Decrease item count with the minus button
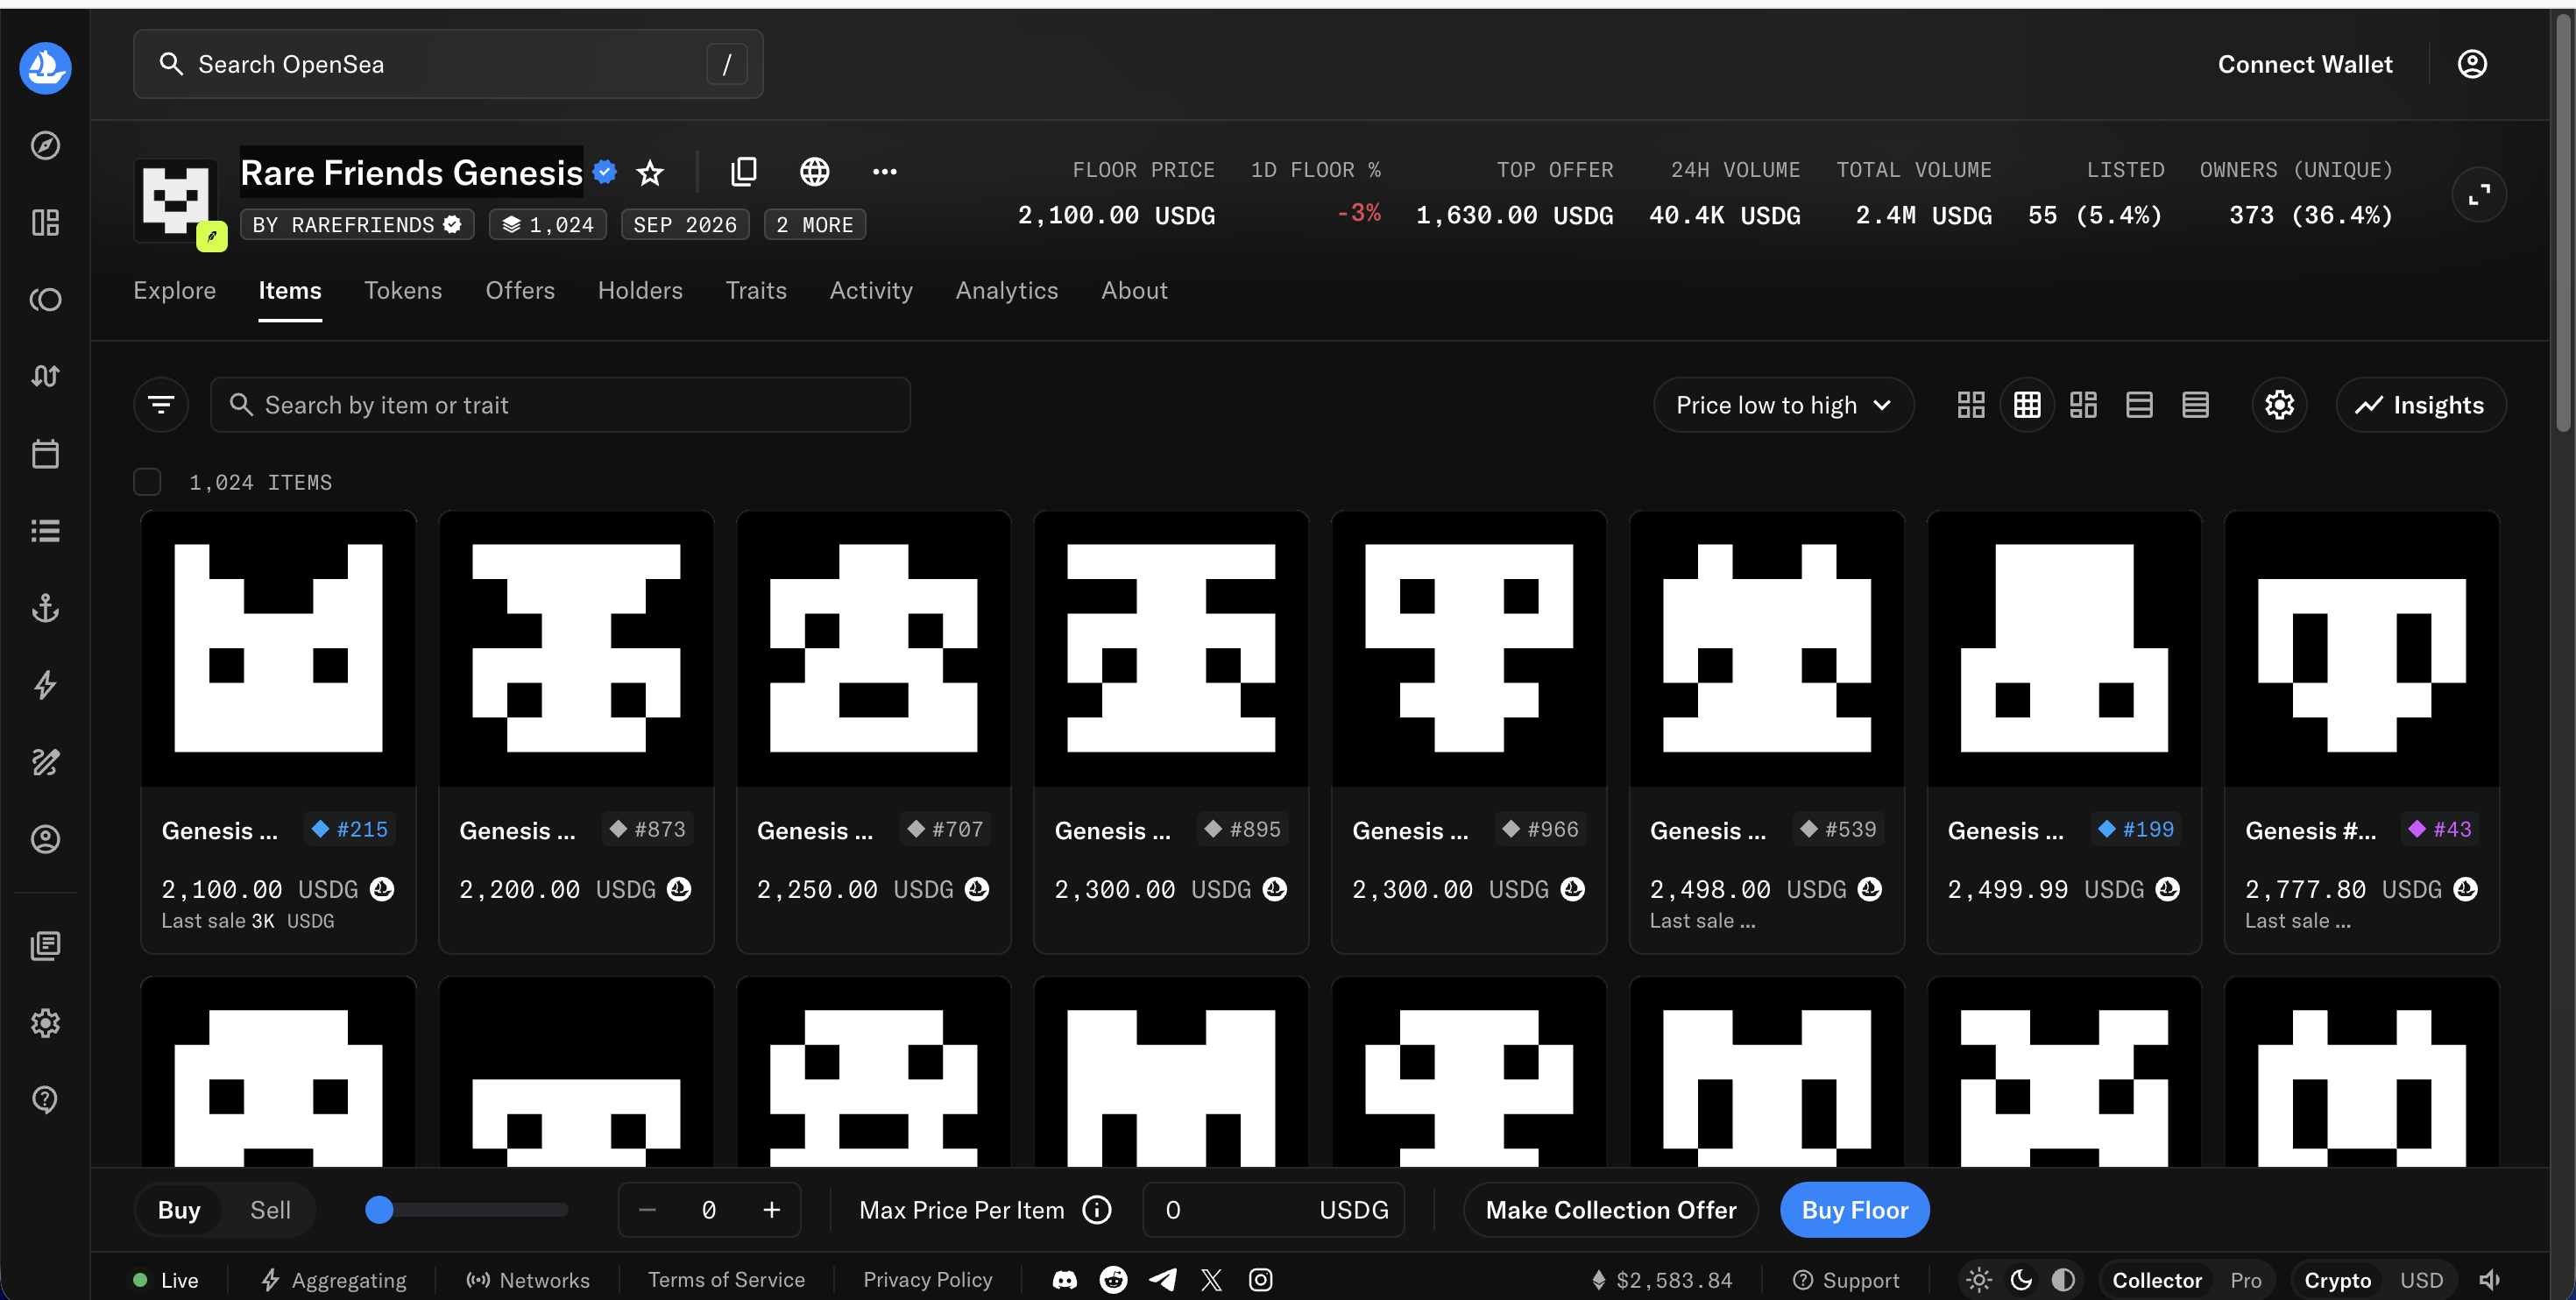Viewport: 2576px width, 1300px height. coord(647,1210)
